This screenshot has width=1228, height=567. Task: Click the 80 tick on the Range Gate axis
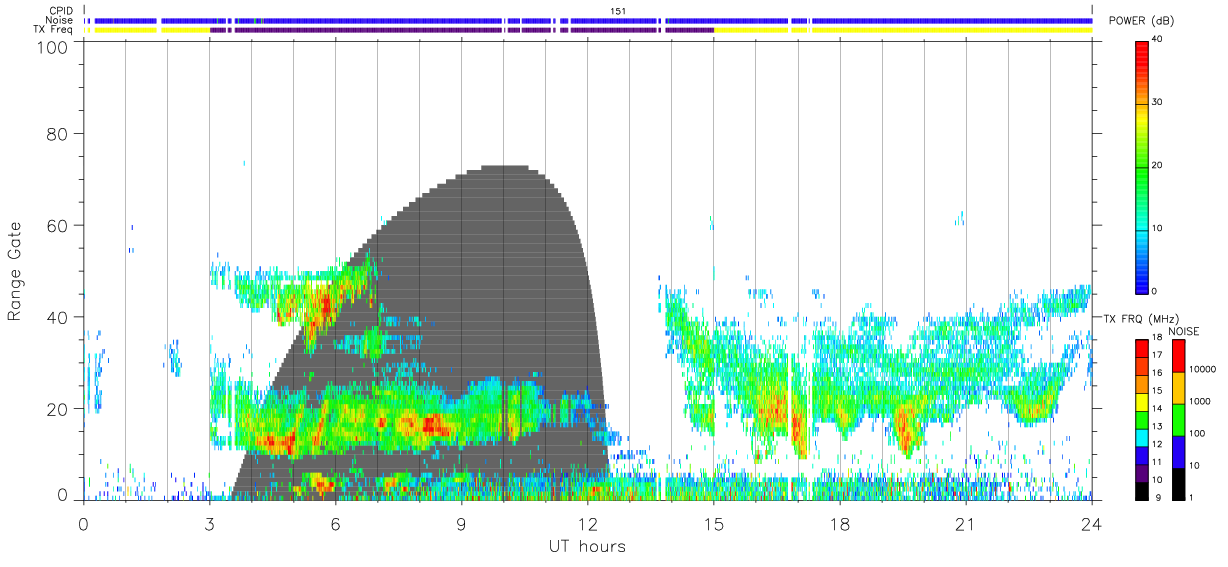point(59,133)
